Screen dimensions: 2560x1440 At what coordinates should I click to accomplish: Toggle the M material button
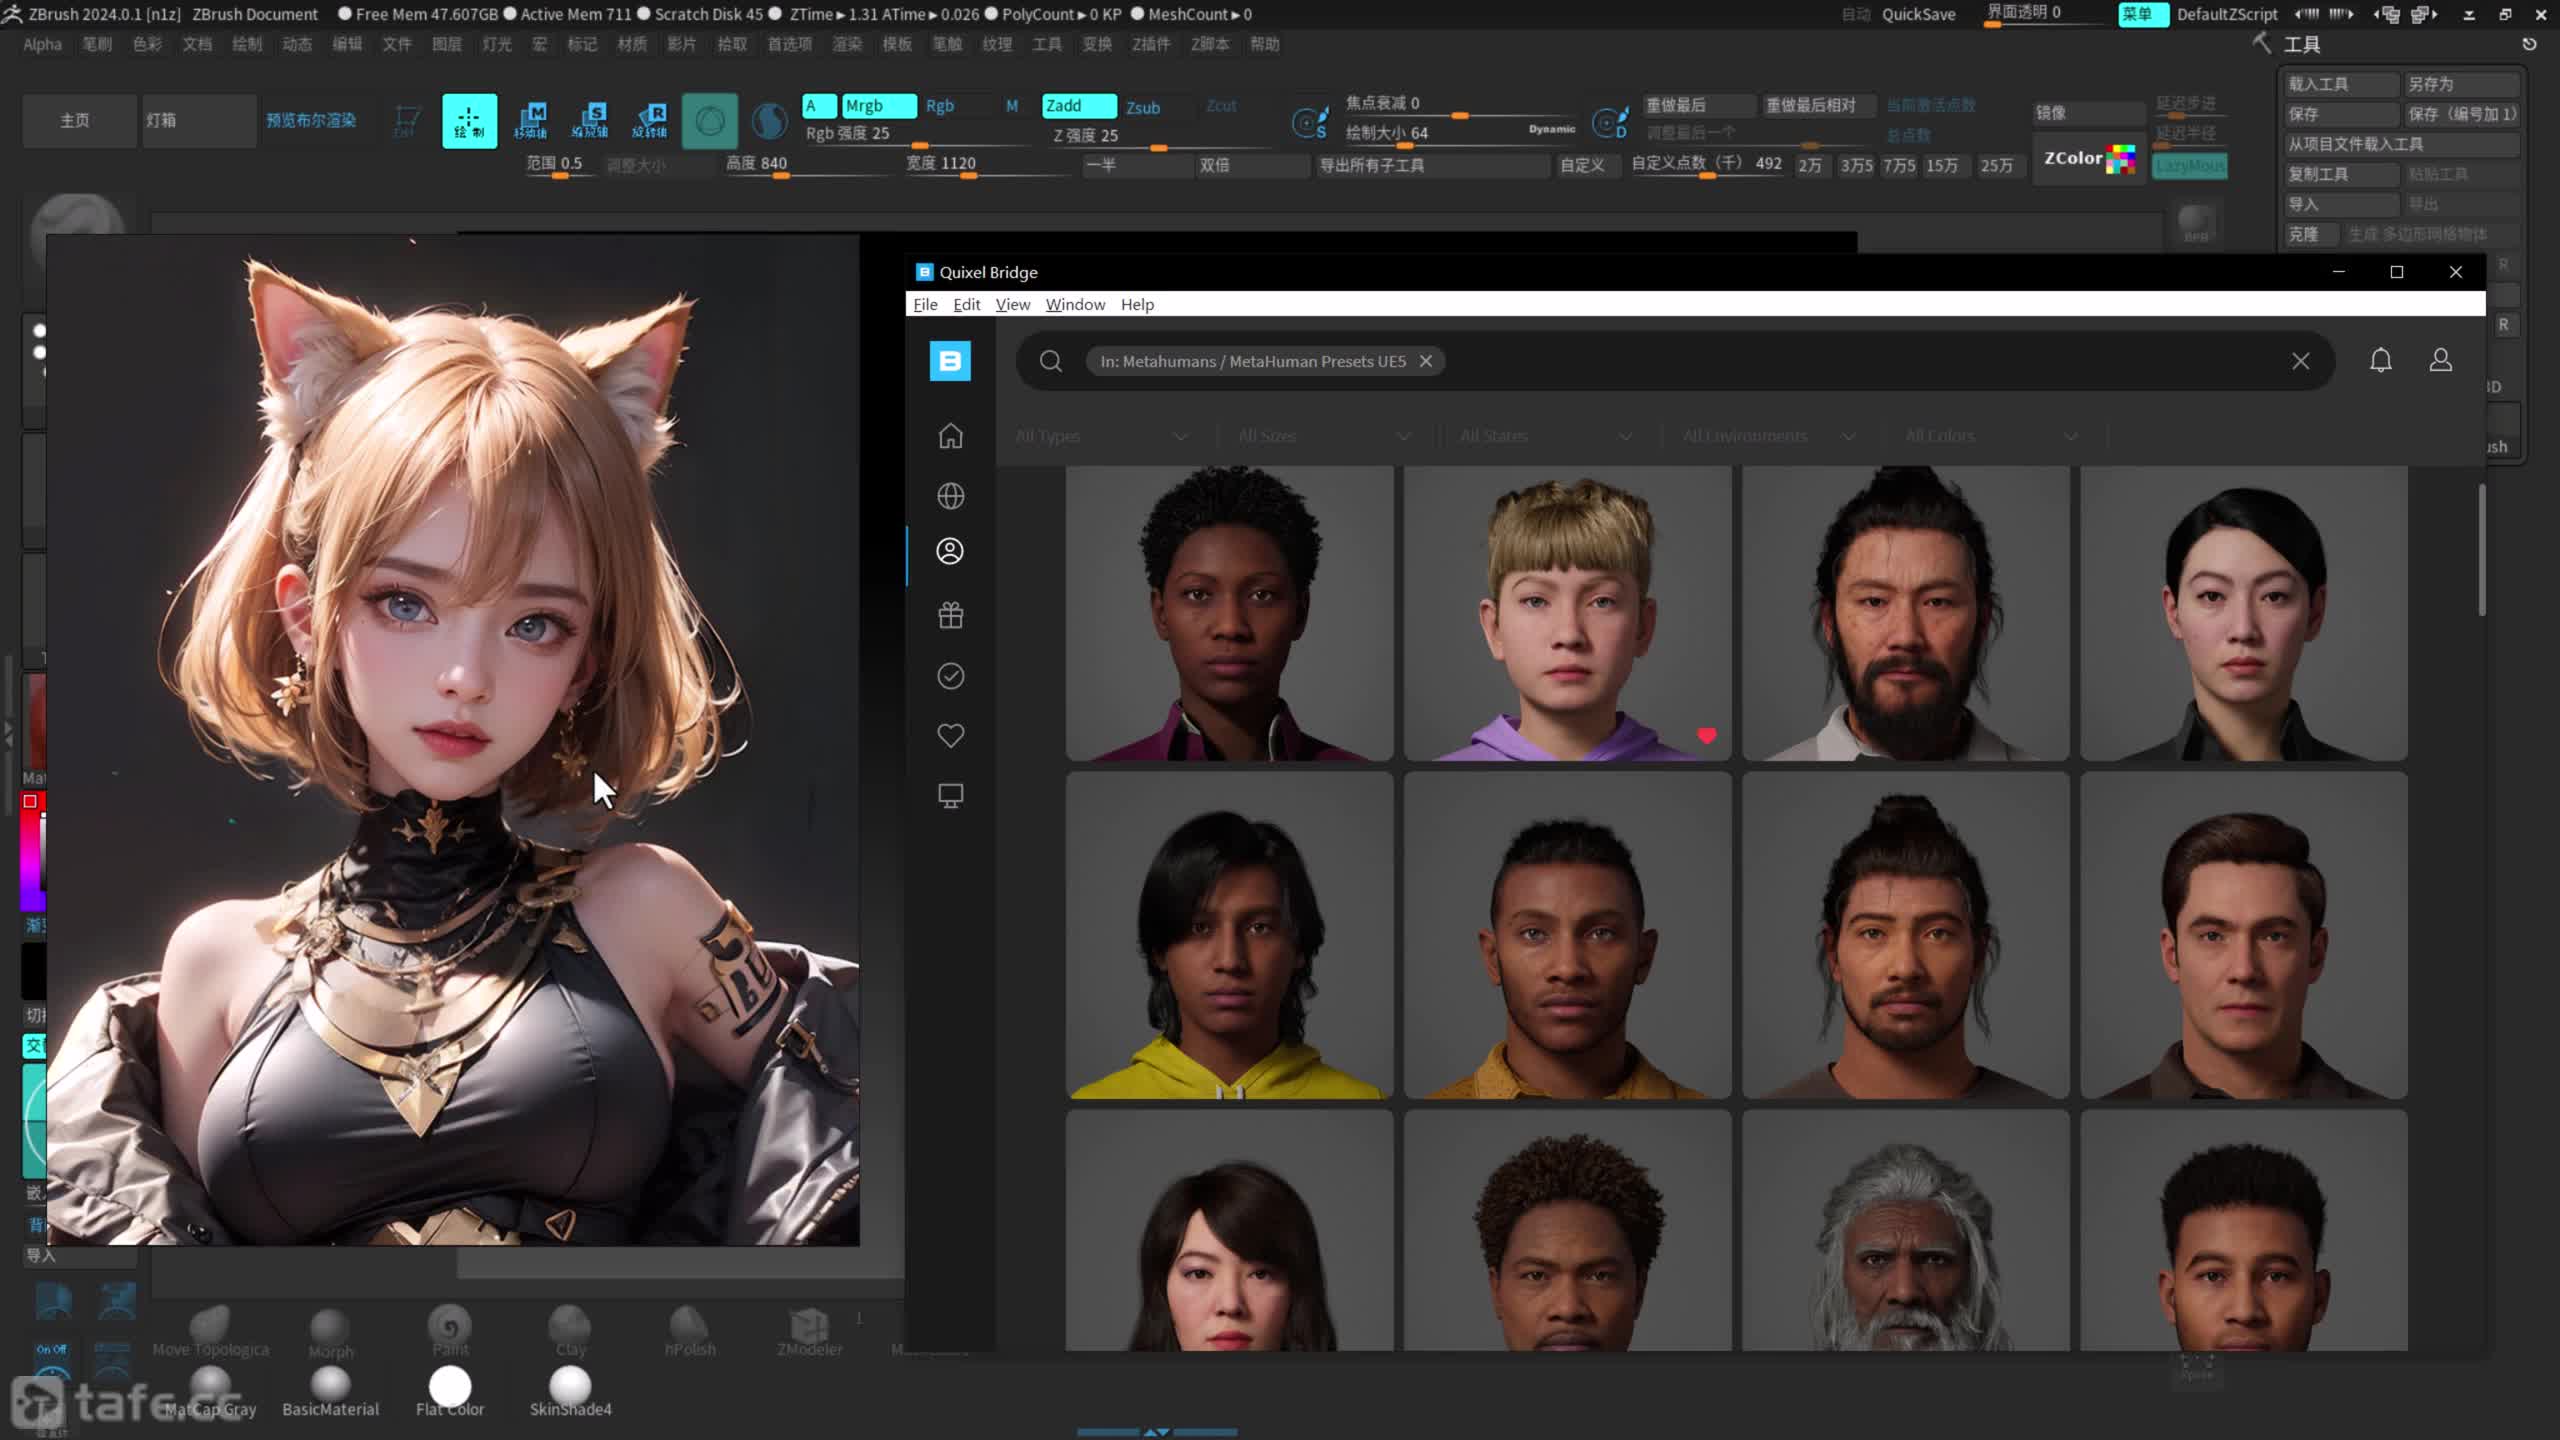tap(1012, 106)
